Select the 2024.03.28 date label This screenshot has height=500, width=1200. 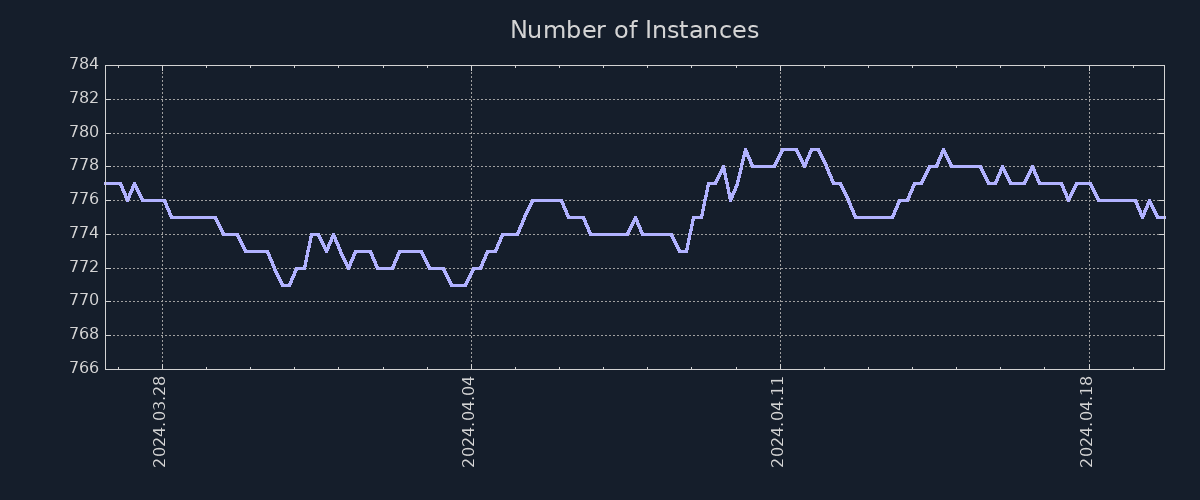pos(160,421)
